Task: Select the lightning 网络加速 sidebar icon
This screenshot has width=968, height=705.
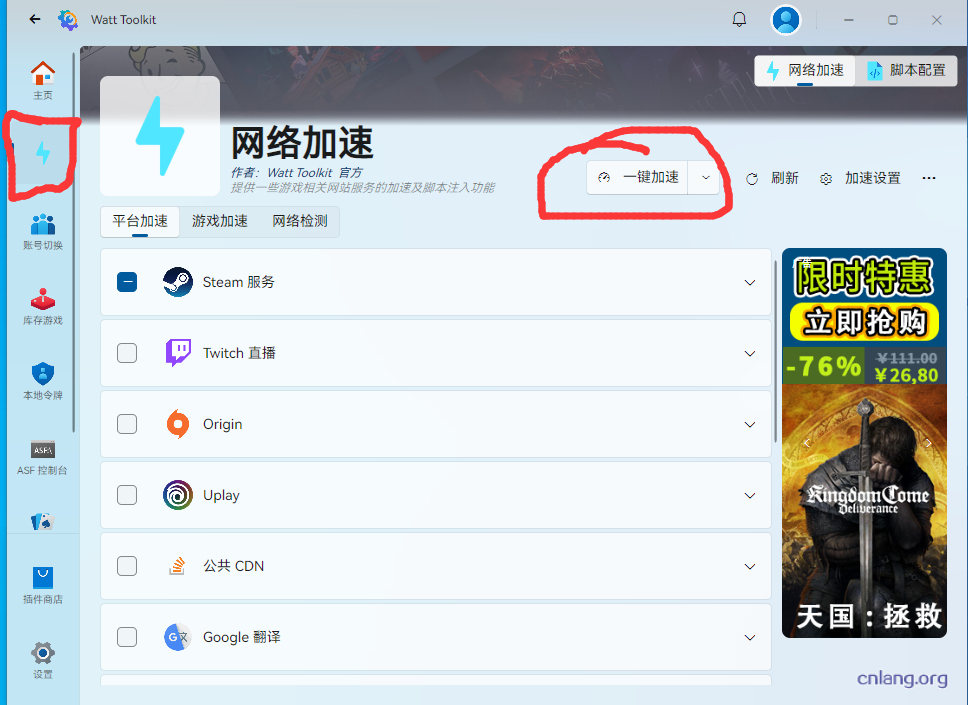Action: pyautogui.click(x=43, y=152)
